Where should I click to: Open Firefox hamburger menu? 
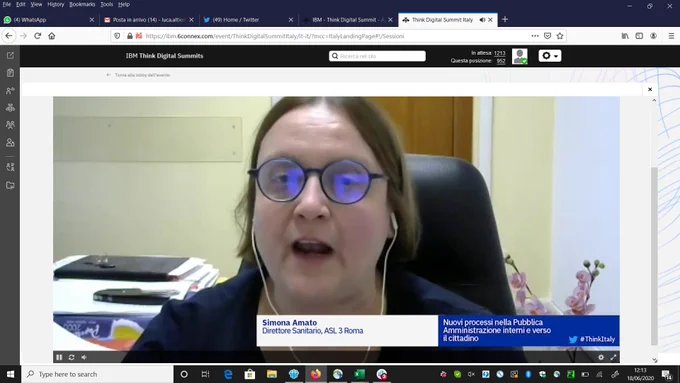pyautogui.click(x=671, y=36)
